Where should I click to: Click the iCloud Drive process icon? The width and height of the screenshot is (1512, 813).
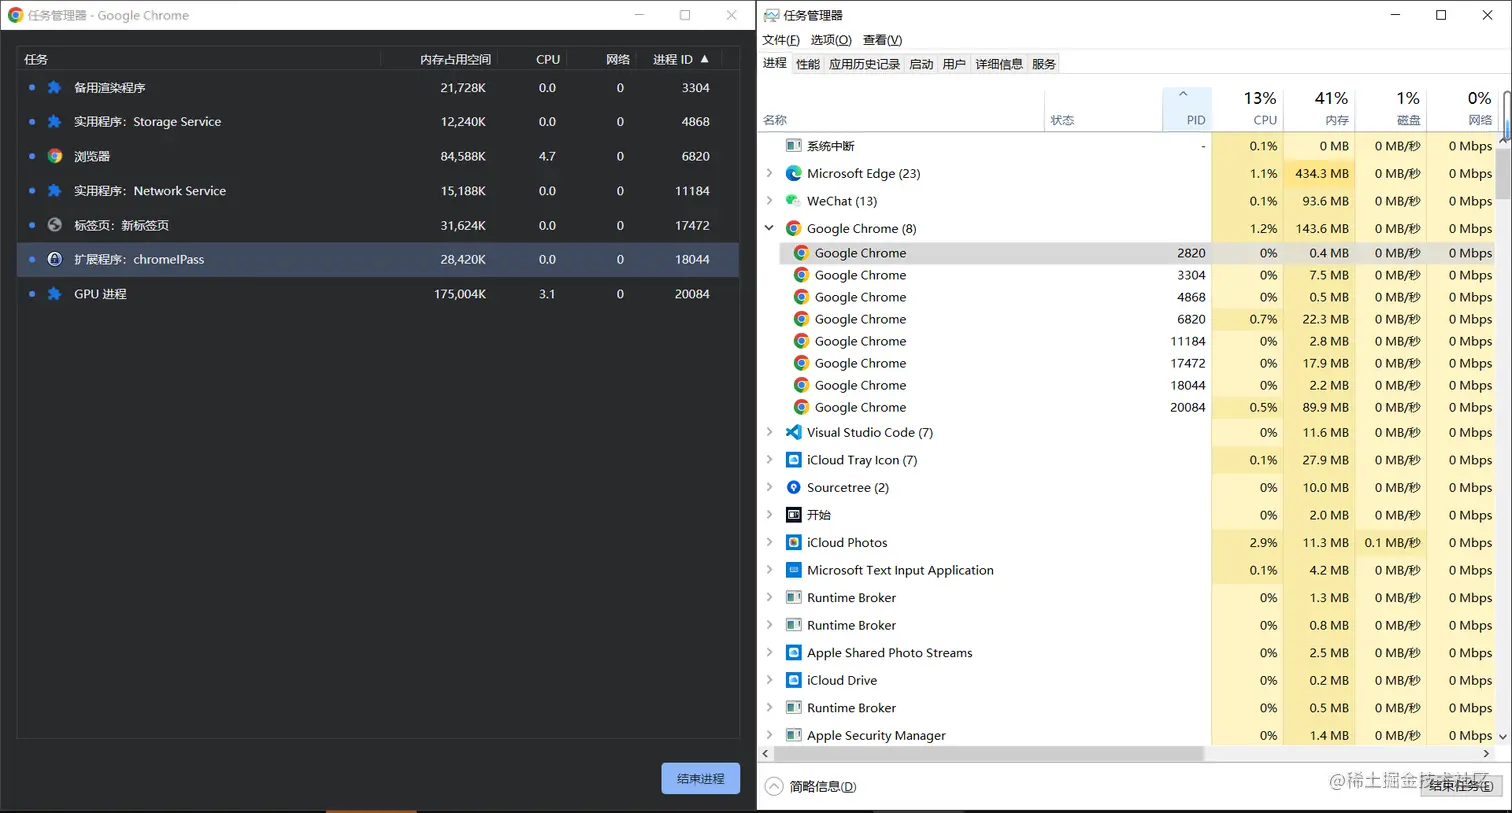793,680
